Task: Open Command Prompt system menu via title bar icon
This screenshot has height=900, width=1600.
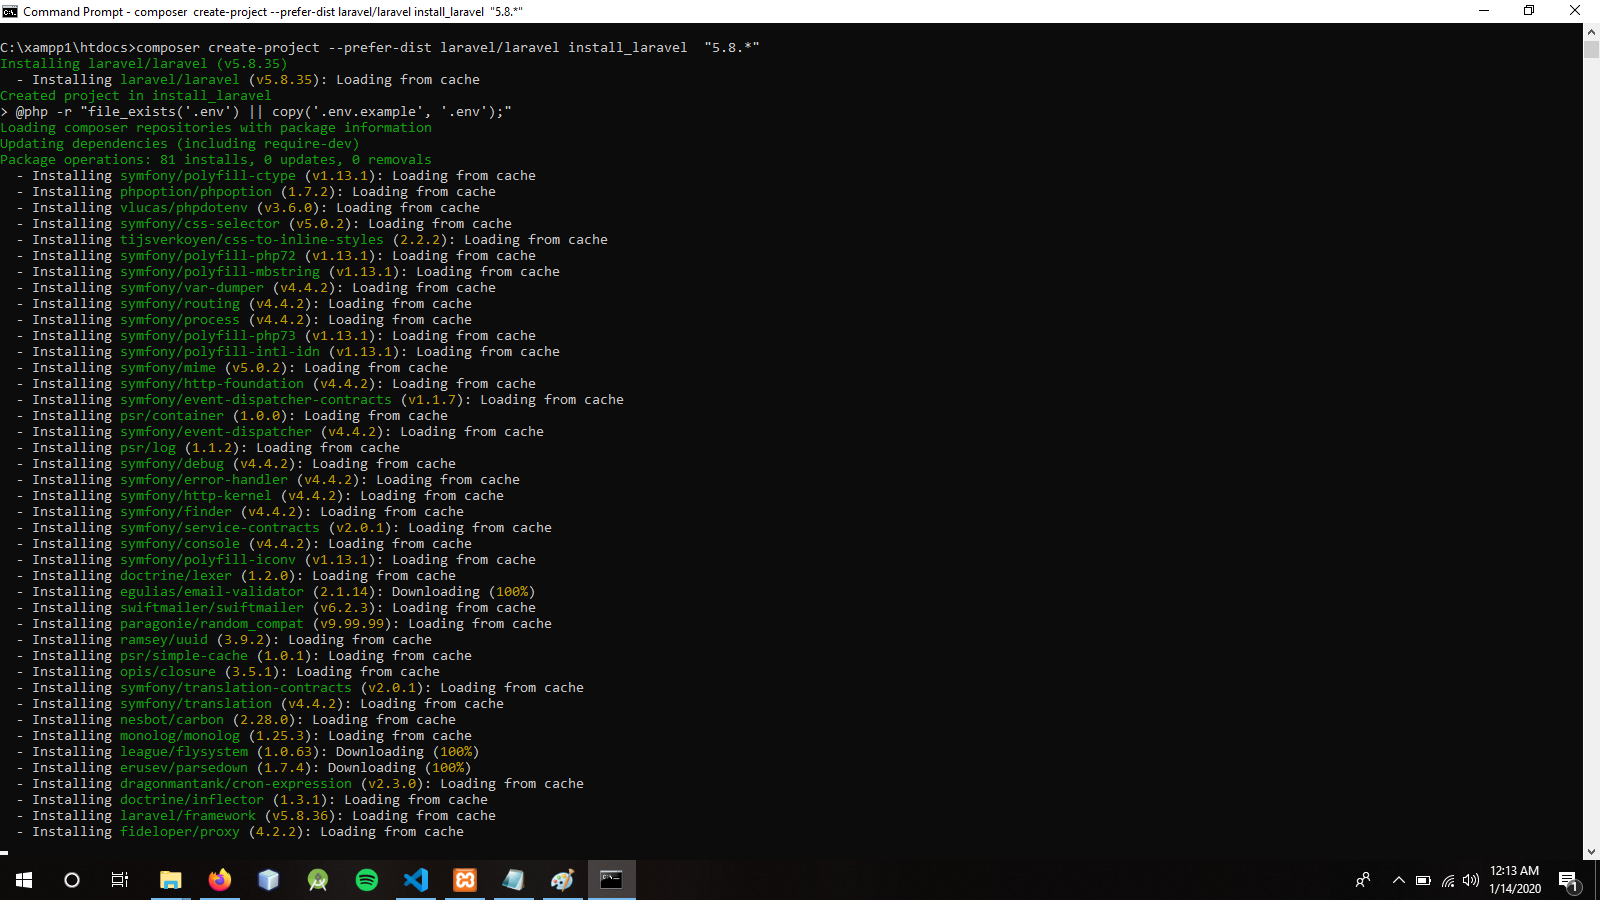Action: point(10,11)
